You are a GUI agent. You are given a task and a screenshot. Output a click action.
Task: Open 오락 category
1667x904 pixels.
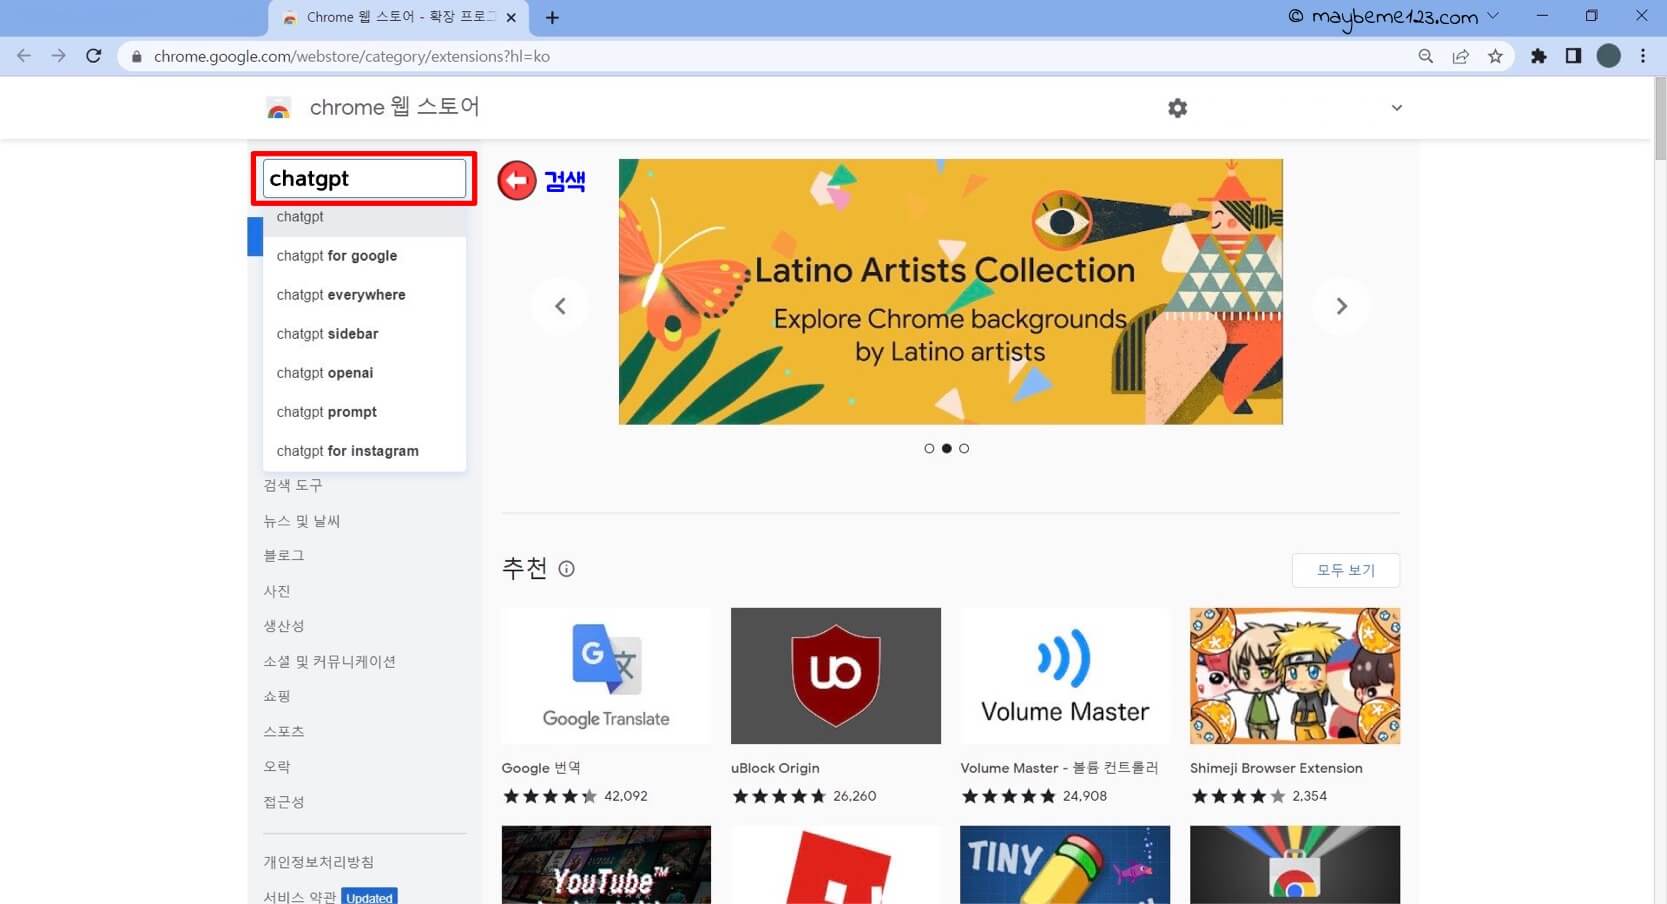coord(277,767)
